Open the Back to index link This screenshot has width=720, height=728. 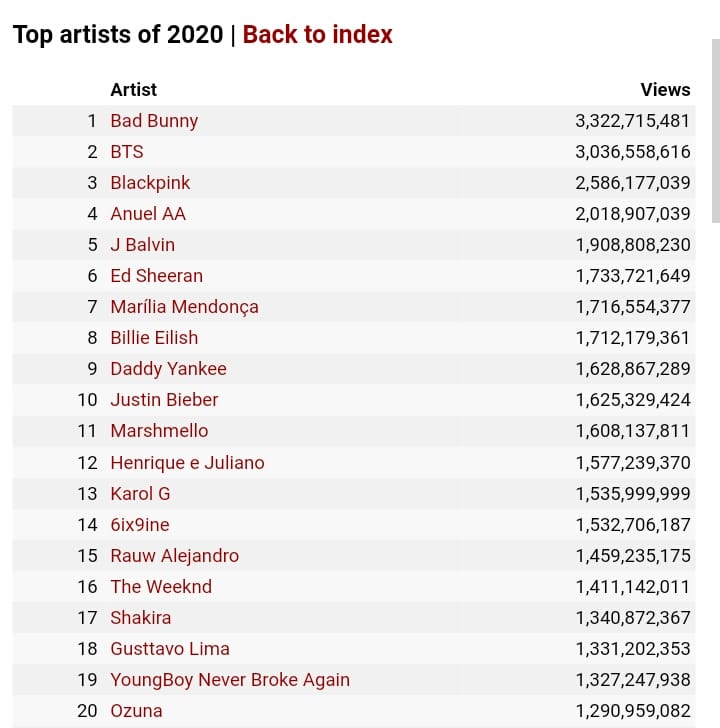coord(317,34)
